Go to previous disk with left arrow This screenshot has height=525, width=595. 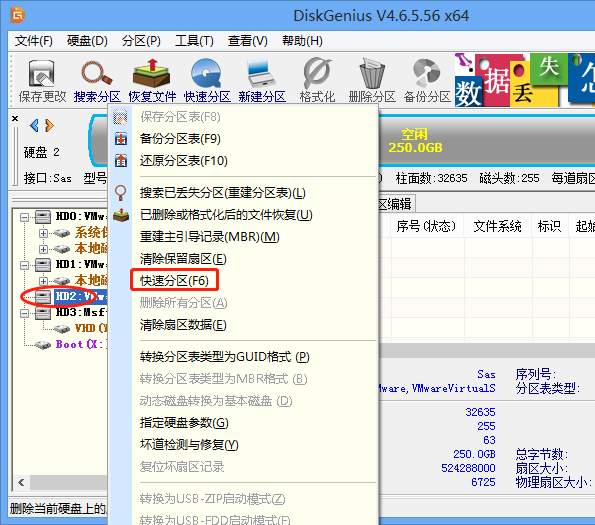34,125
